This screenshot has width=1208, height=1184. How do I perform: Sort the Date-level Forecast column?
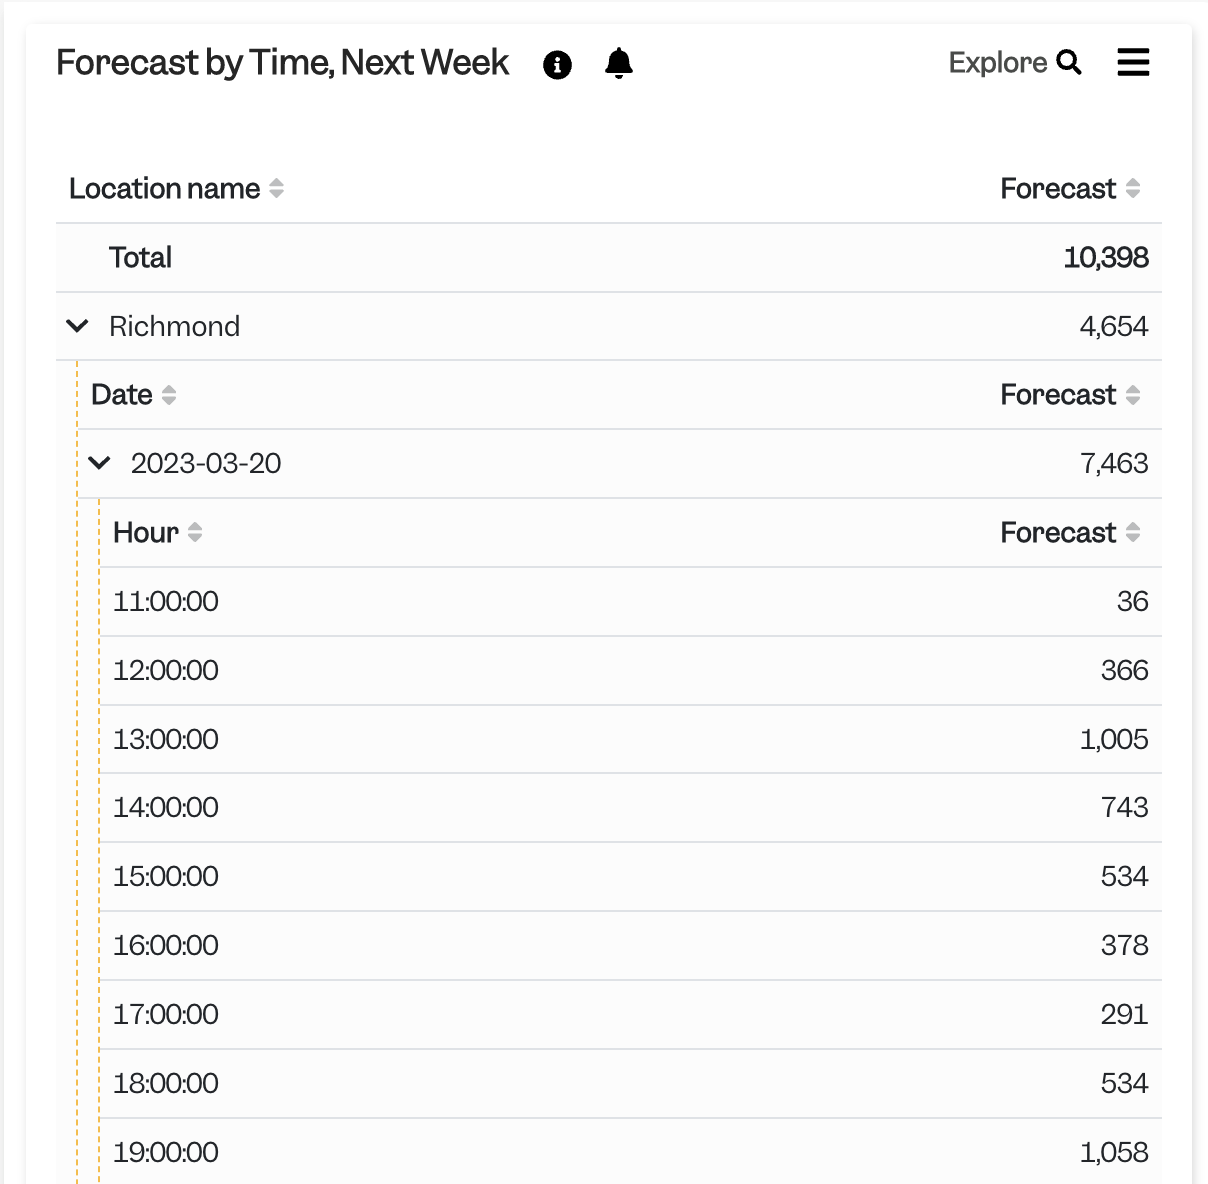(x=1133, y=395)
